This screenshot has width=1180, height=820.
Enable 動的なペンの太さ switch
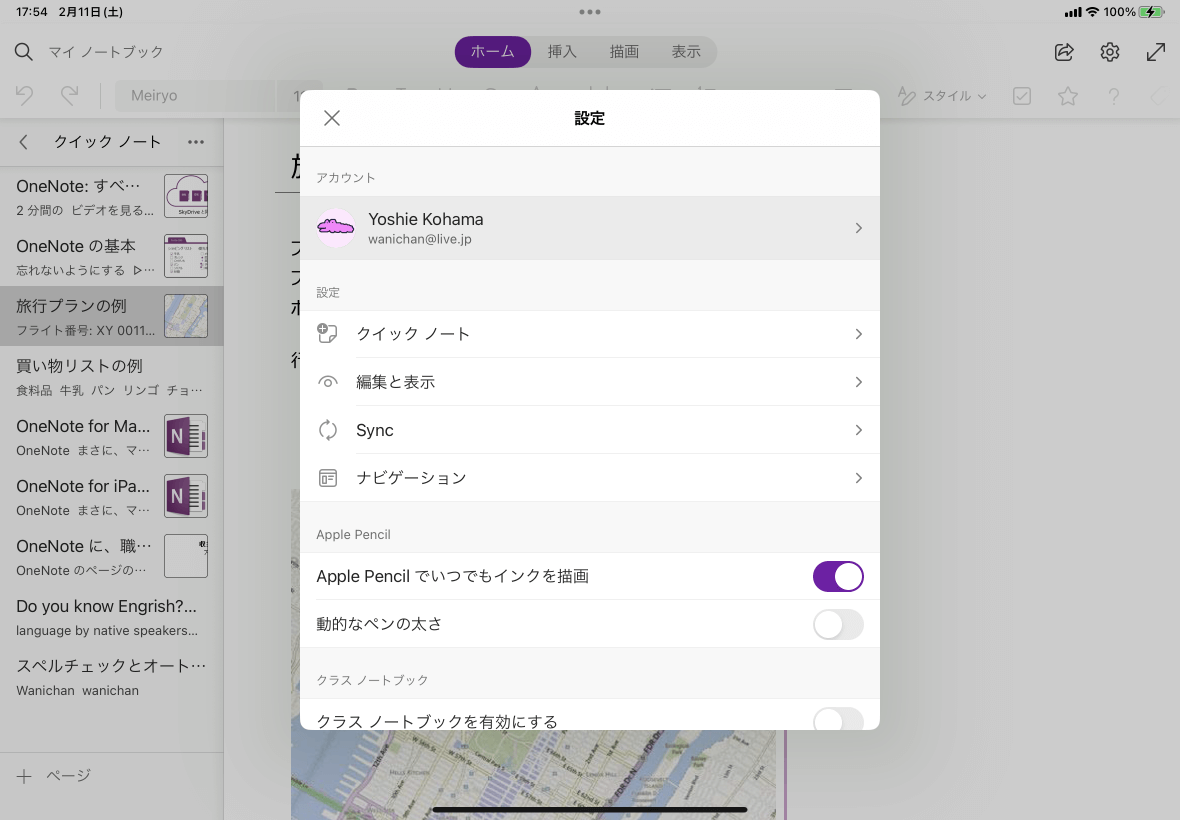point(838,624)
